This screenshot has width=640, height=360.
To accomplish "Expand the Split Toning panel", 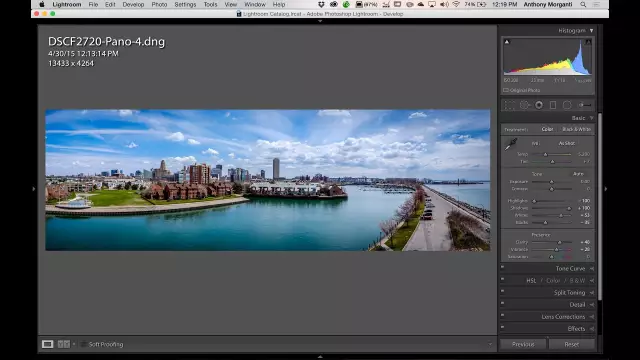I will tap(592, 293).
